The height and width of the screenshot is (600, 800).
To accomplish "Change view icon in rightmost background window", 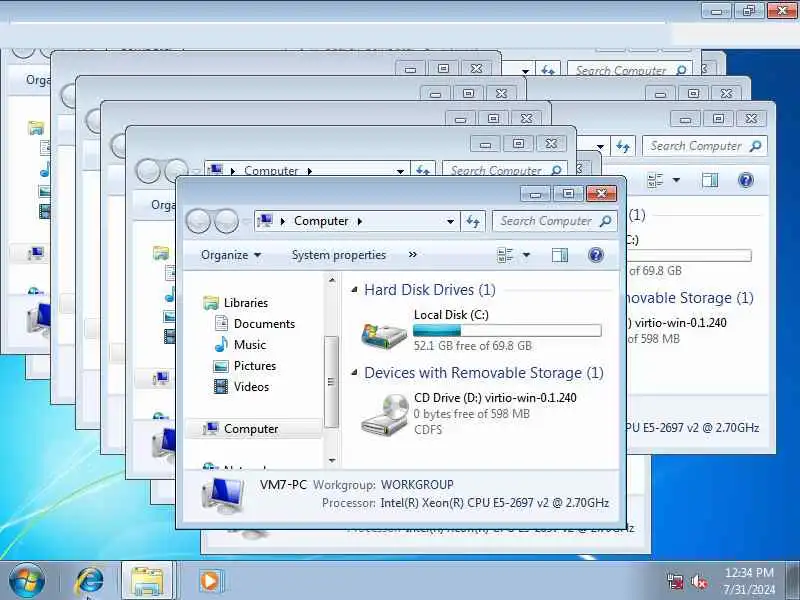I will pyautogui.click(x=655, y=180).
